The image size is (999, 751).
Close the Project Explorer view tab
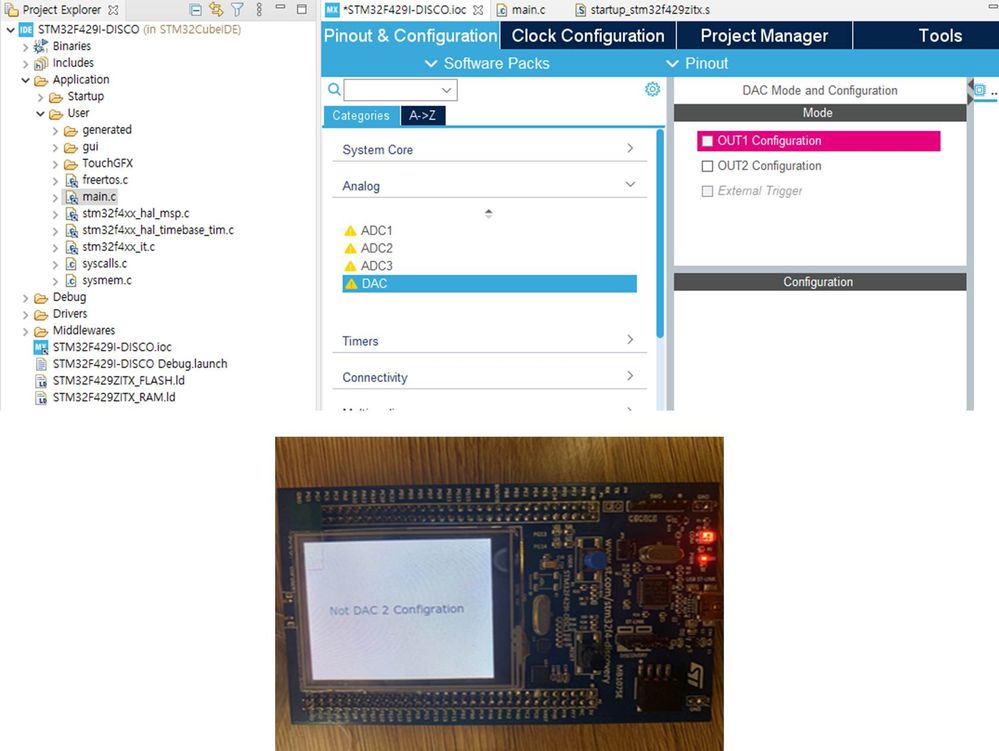click(113, 10)
